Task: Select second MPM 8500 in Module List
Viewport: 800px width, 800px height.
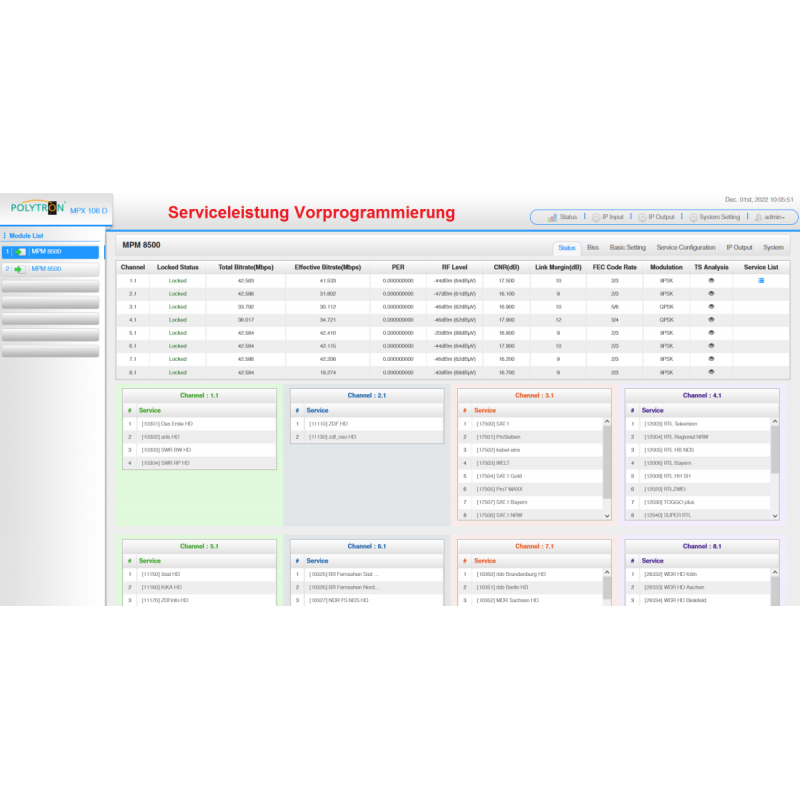Action: click(51, 269)
